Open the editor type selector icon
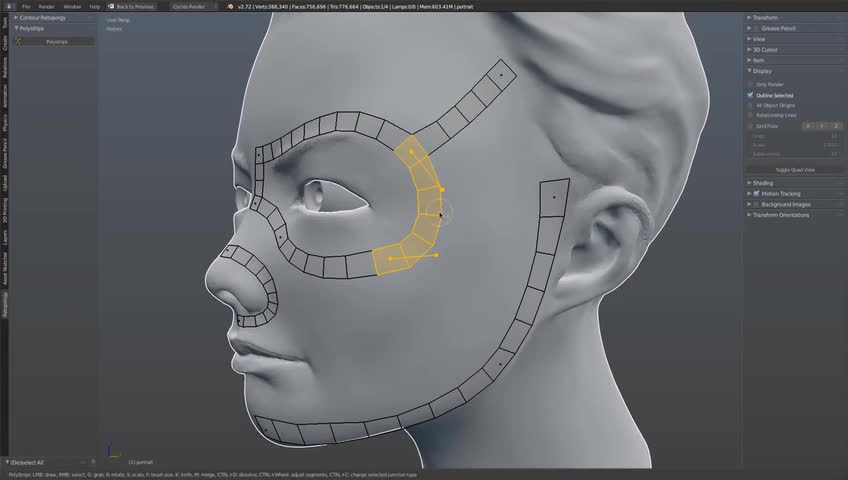Image resolution: width=848 pixels, height=480 pixels. point(9,6)
